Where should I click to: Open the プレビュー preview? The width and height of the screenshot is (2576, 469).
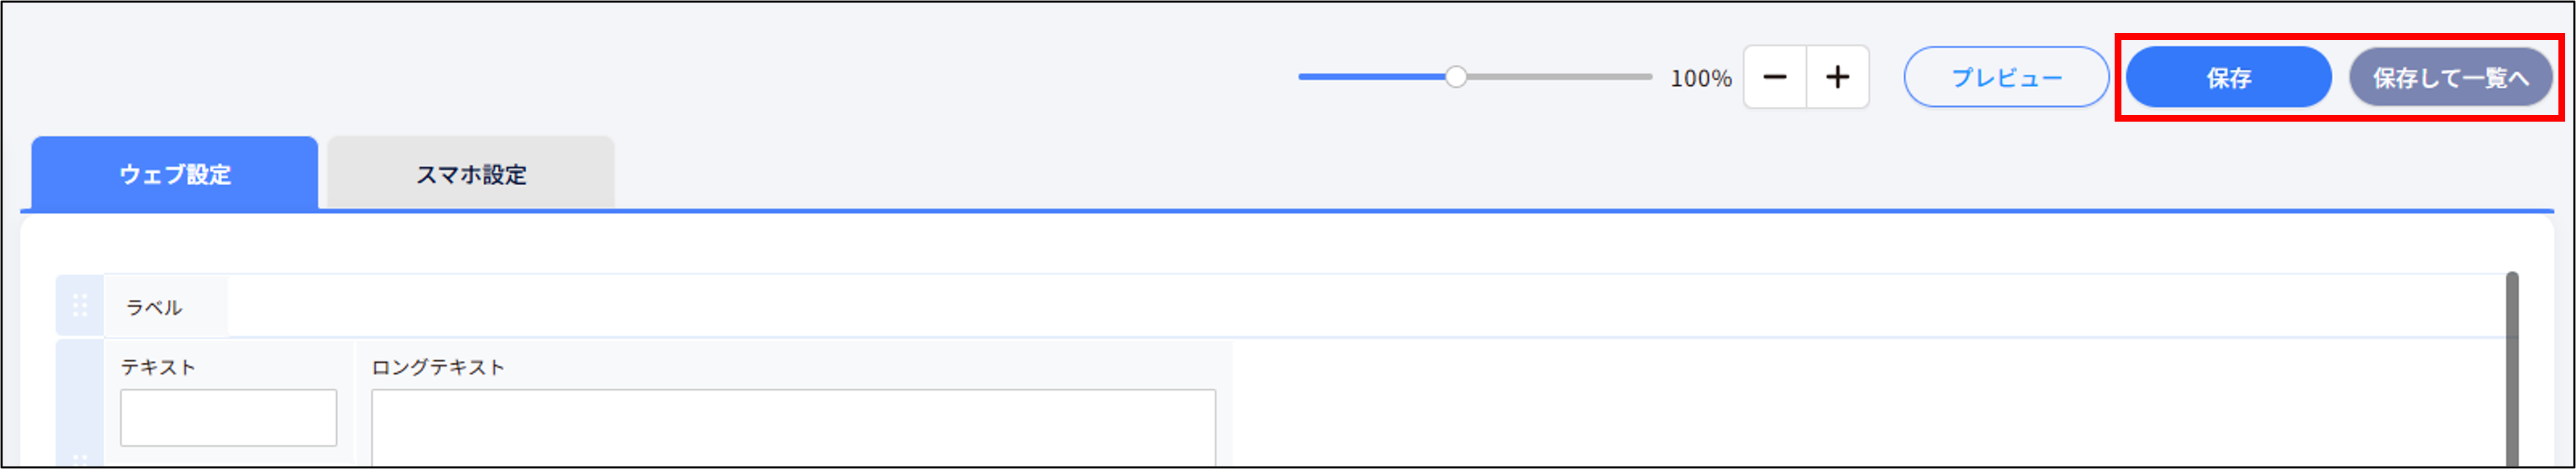tap(2006, 77)
